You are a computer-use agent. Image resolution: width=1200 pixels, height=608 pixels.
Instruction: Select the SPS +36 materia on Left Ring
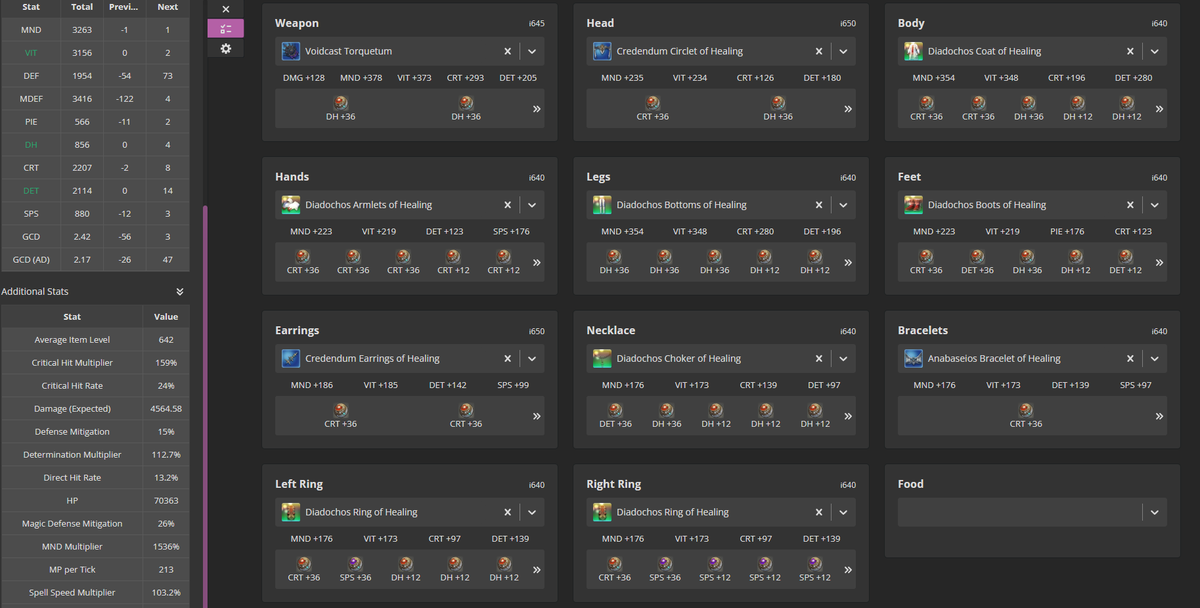pos(355,570)
